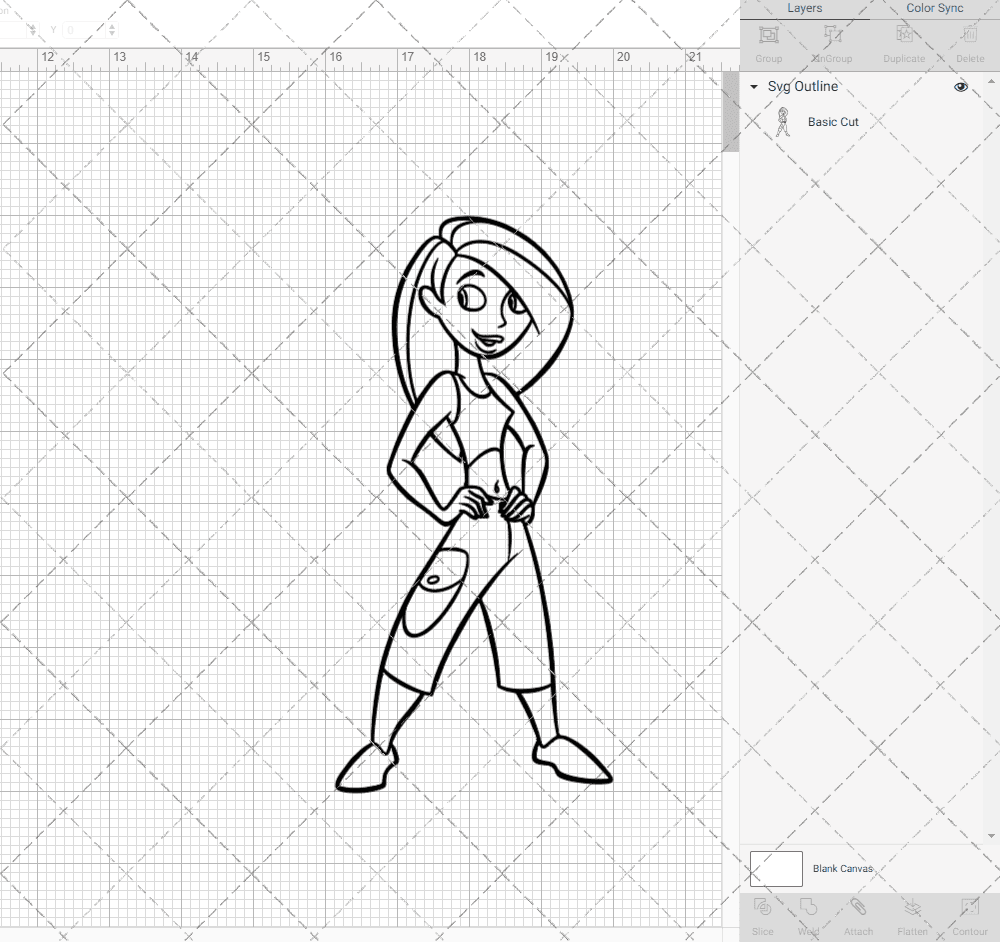Click the canvas vertical scrollbar
This screenshot has height=942, width=1000.
point(731,110)
